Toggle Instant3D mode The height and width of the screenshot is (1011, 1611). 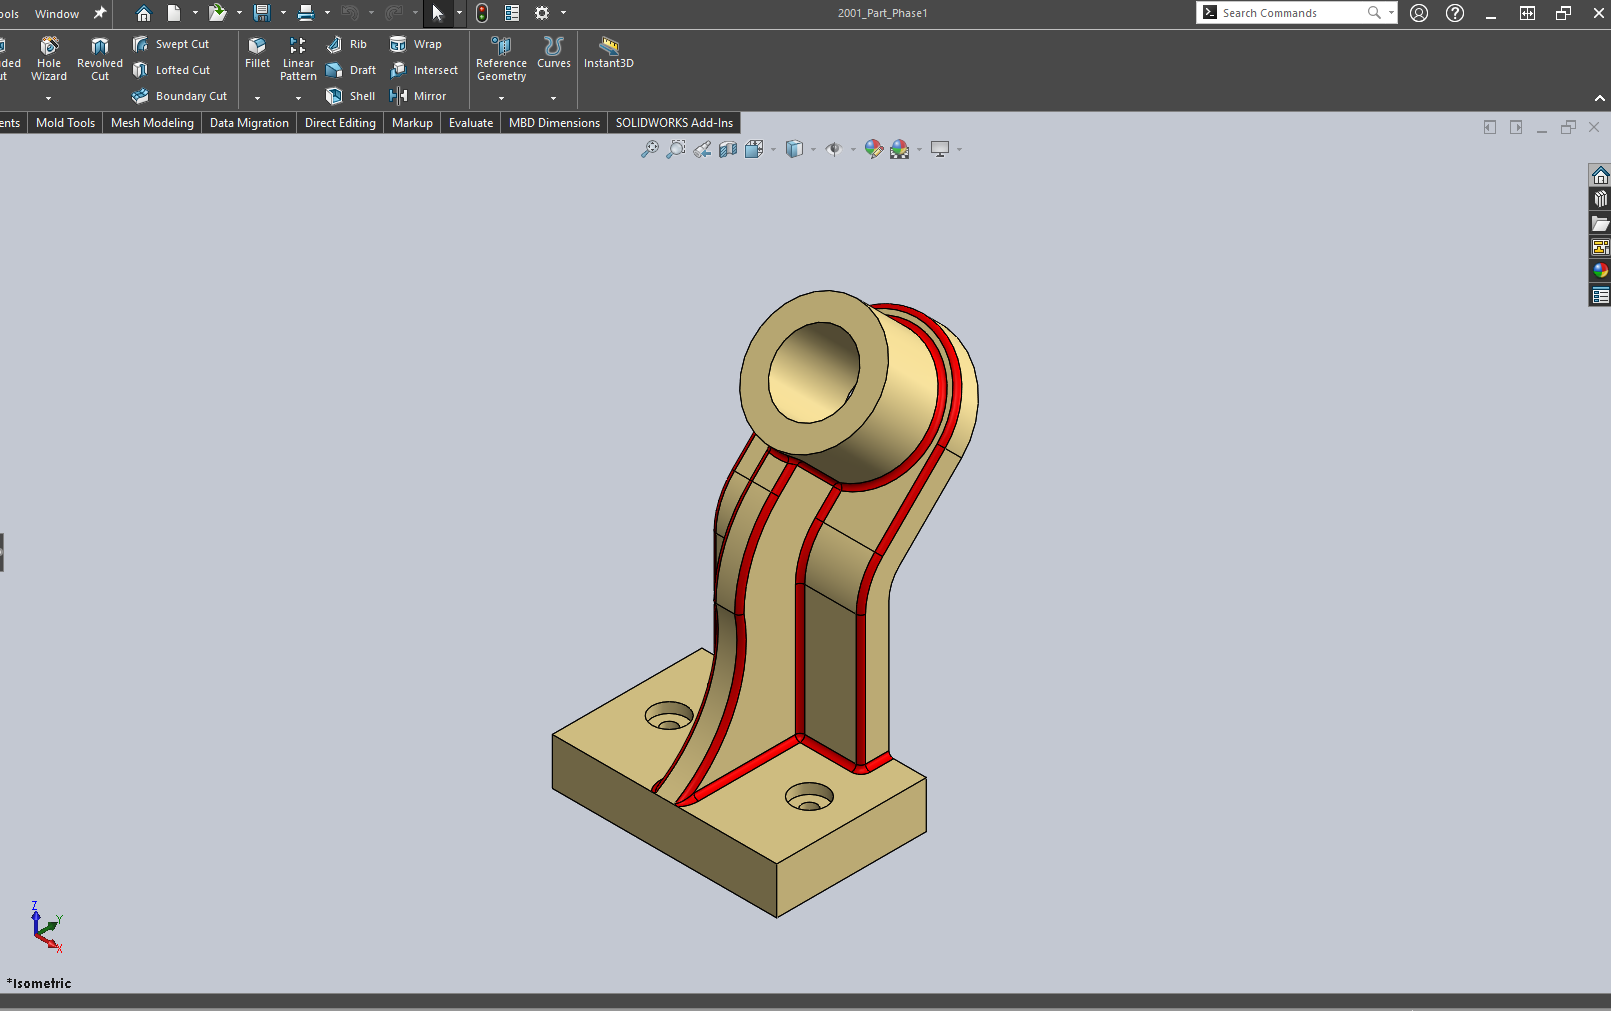tap(608, 52)
